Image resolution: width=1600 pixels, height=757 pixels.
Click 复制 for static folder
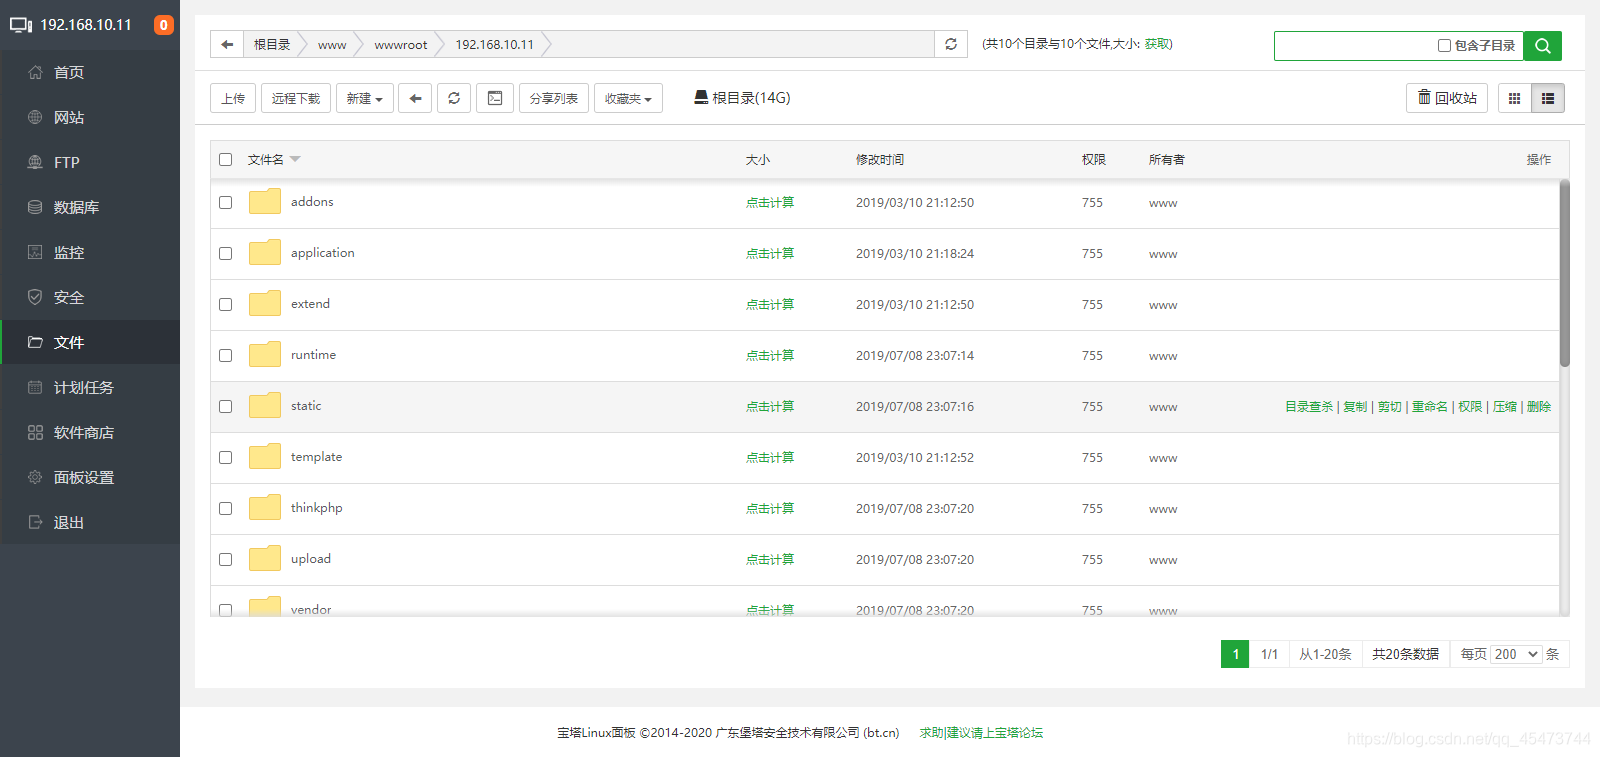(1355, 406)
